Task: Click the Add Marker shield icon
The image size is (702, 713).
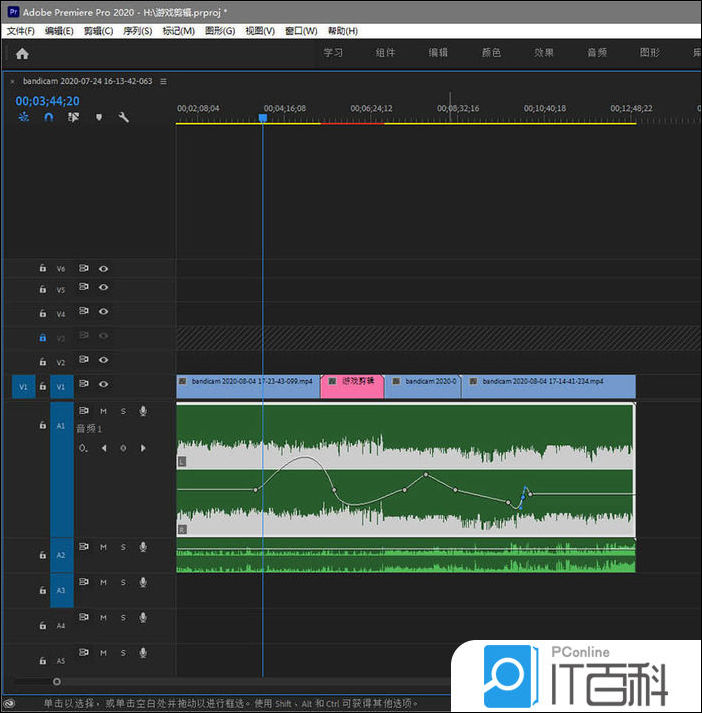Action: pyautogui.click(x=98, y=117)
